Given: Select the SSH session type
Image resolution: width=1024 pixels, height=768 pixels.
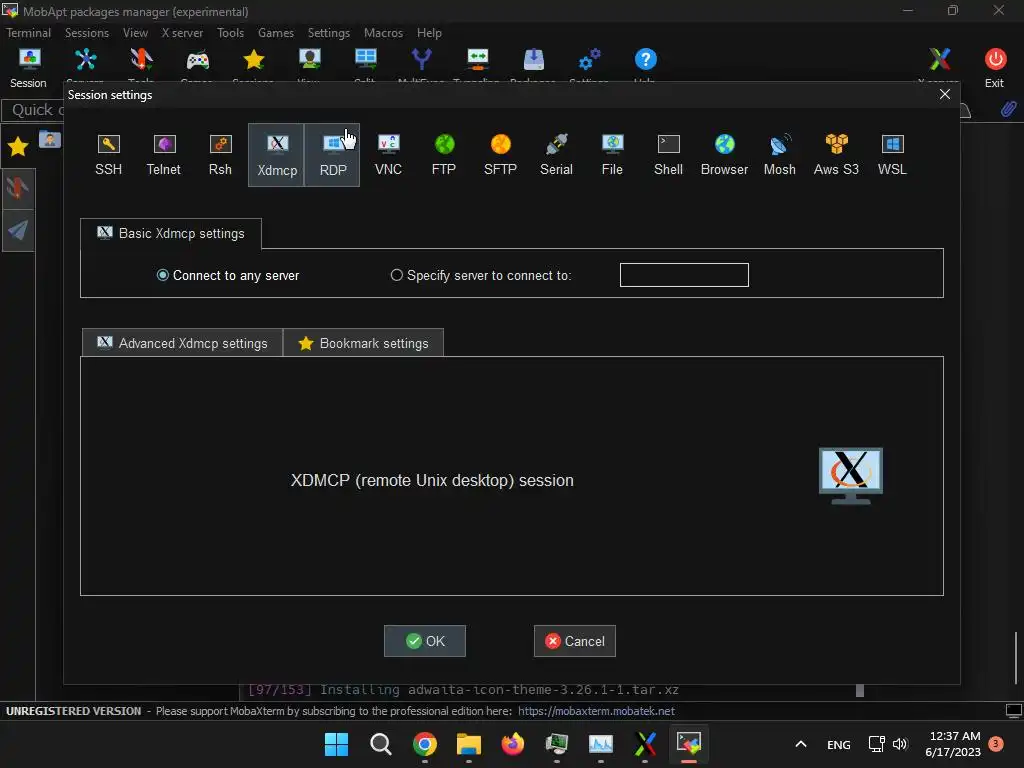Looking at the screenshot, I should tap(108, 155).
